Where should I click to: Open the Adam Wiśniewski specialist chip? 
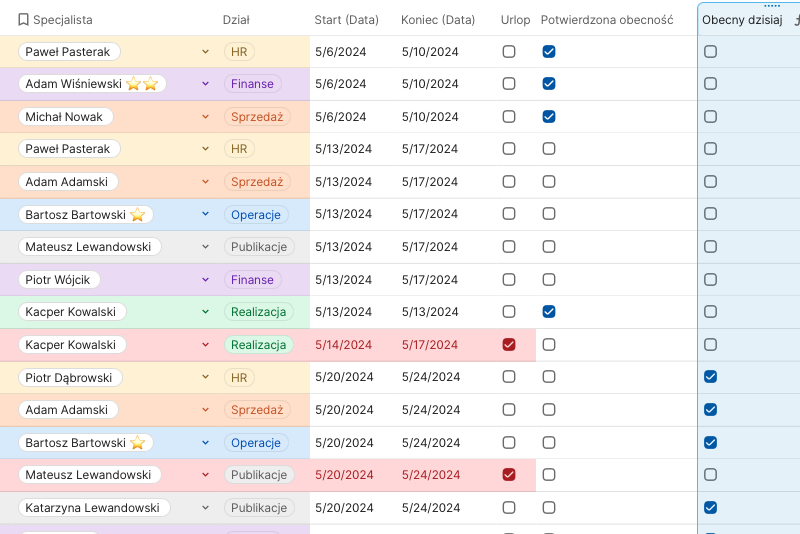point(75,84)
